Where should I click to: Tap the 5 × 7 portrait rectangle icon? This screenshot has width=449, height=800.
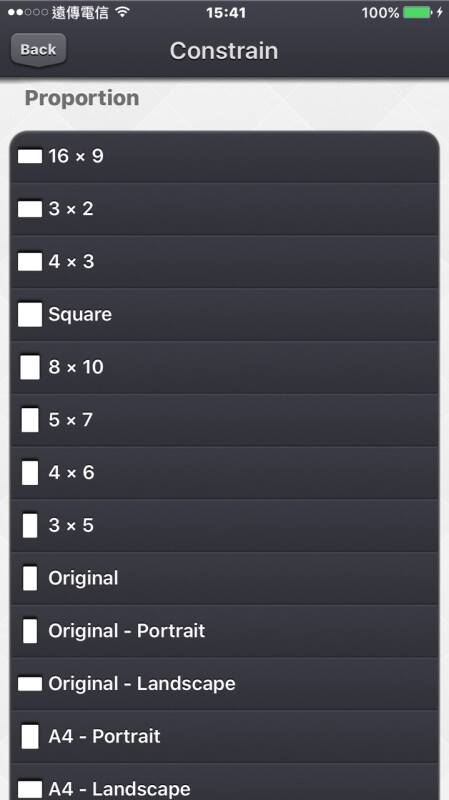coord(30,420)
